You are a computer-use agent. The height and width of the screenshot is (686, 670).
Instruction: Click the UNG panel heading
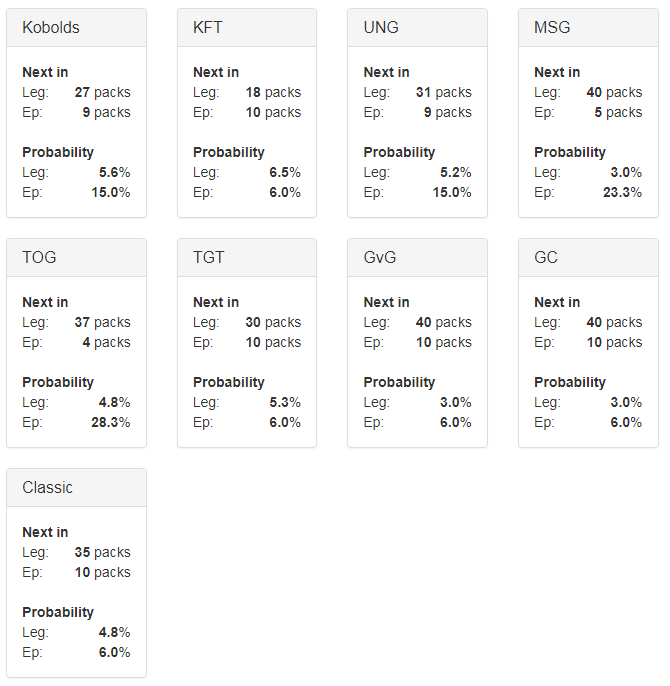tap(417, 28)
